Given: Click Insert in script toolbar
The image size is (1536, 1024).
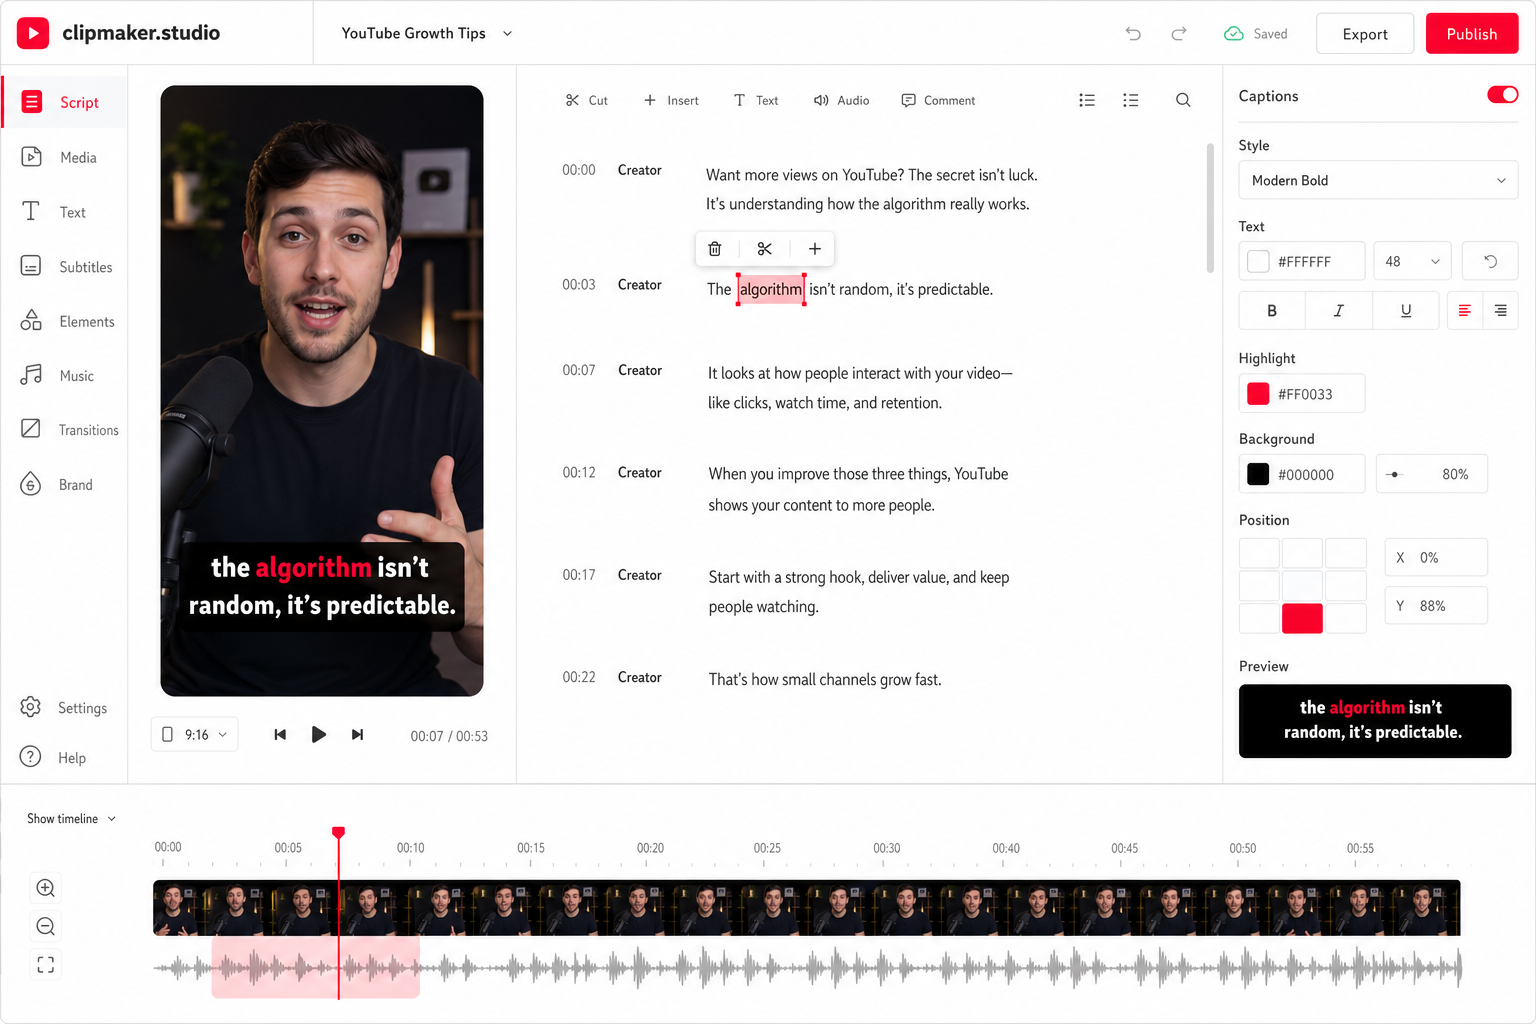Looking at the screenshot, I should pos(671,100).
